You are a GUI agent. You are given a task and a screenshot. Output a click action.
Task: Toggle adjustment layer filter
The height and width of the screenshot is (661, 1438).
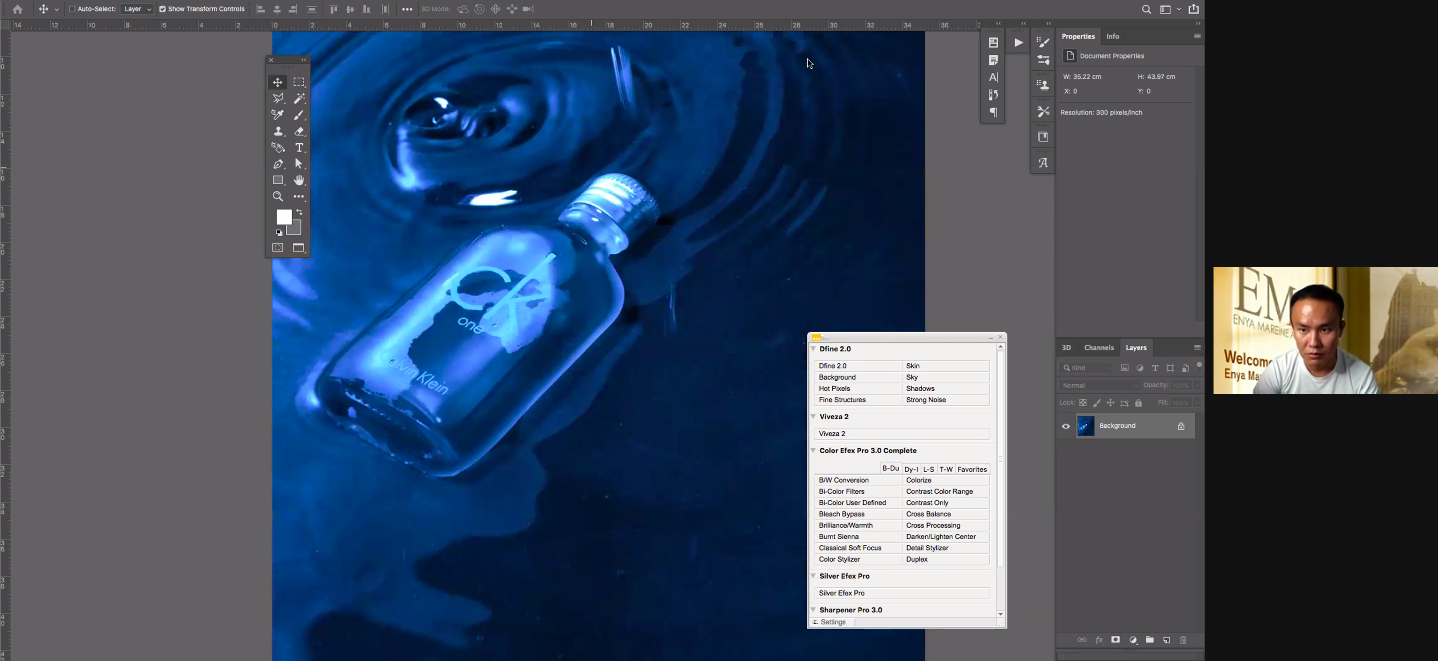point(1140,368)
